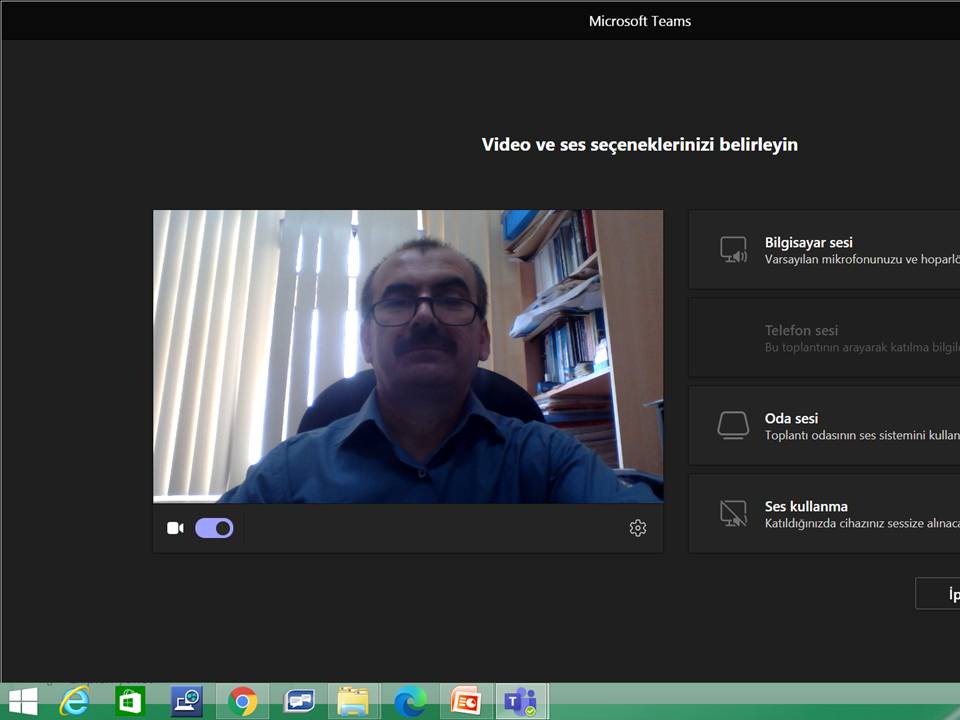Click the Oda sesi room audio icon
The height and width of the screenshot is (720, 960).
pos(733,426)
